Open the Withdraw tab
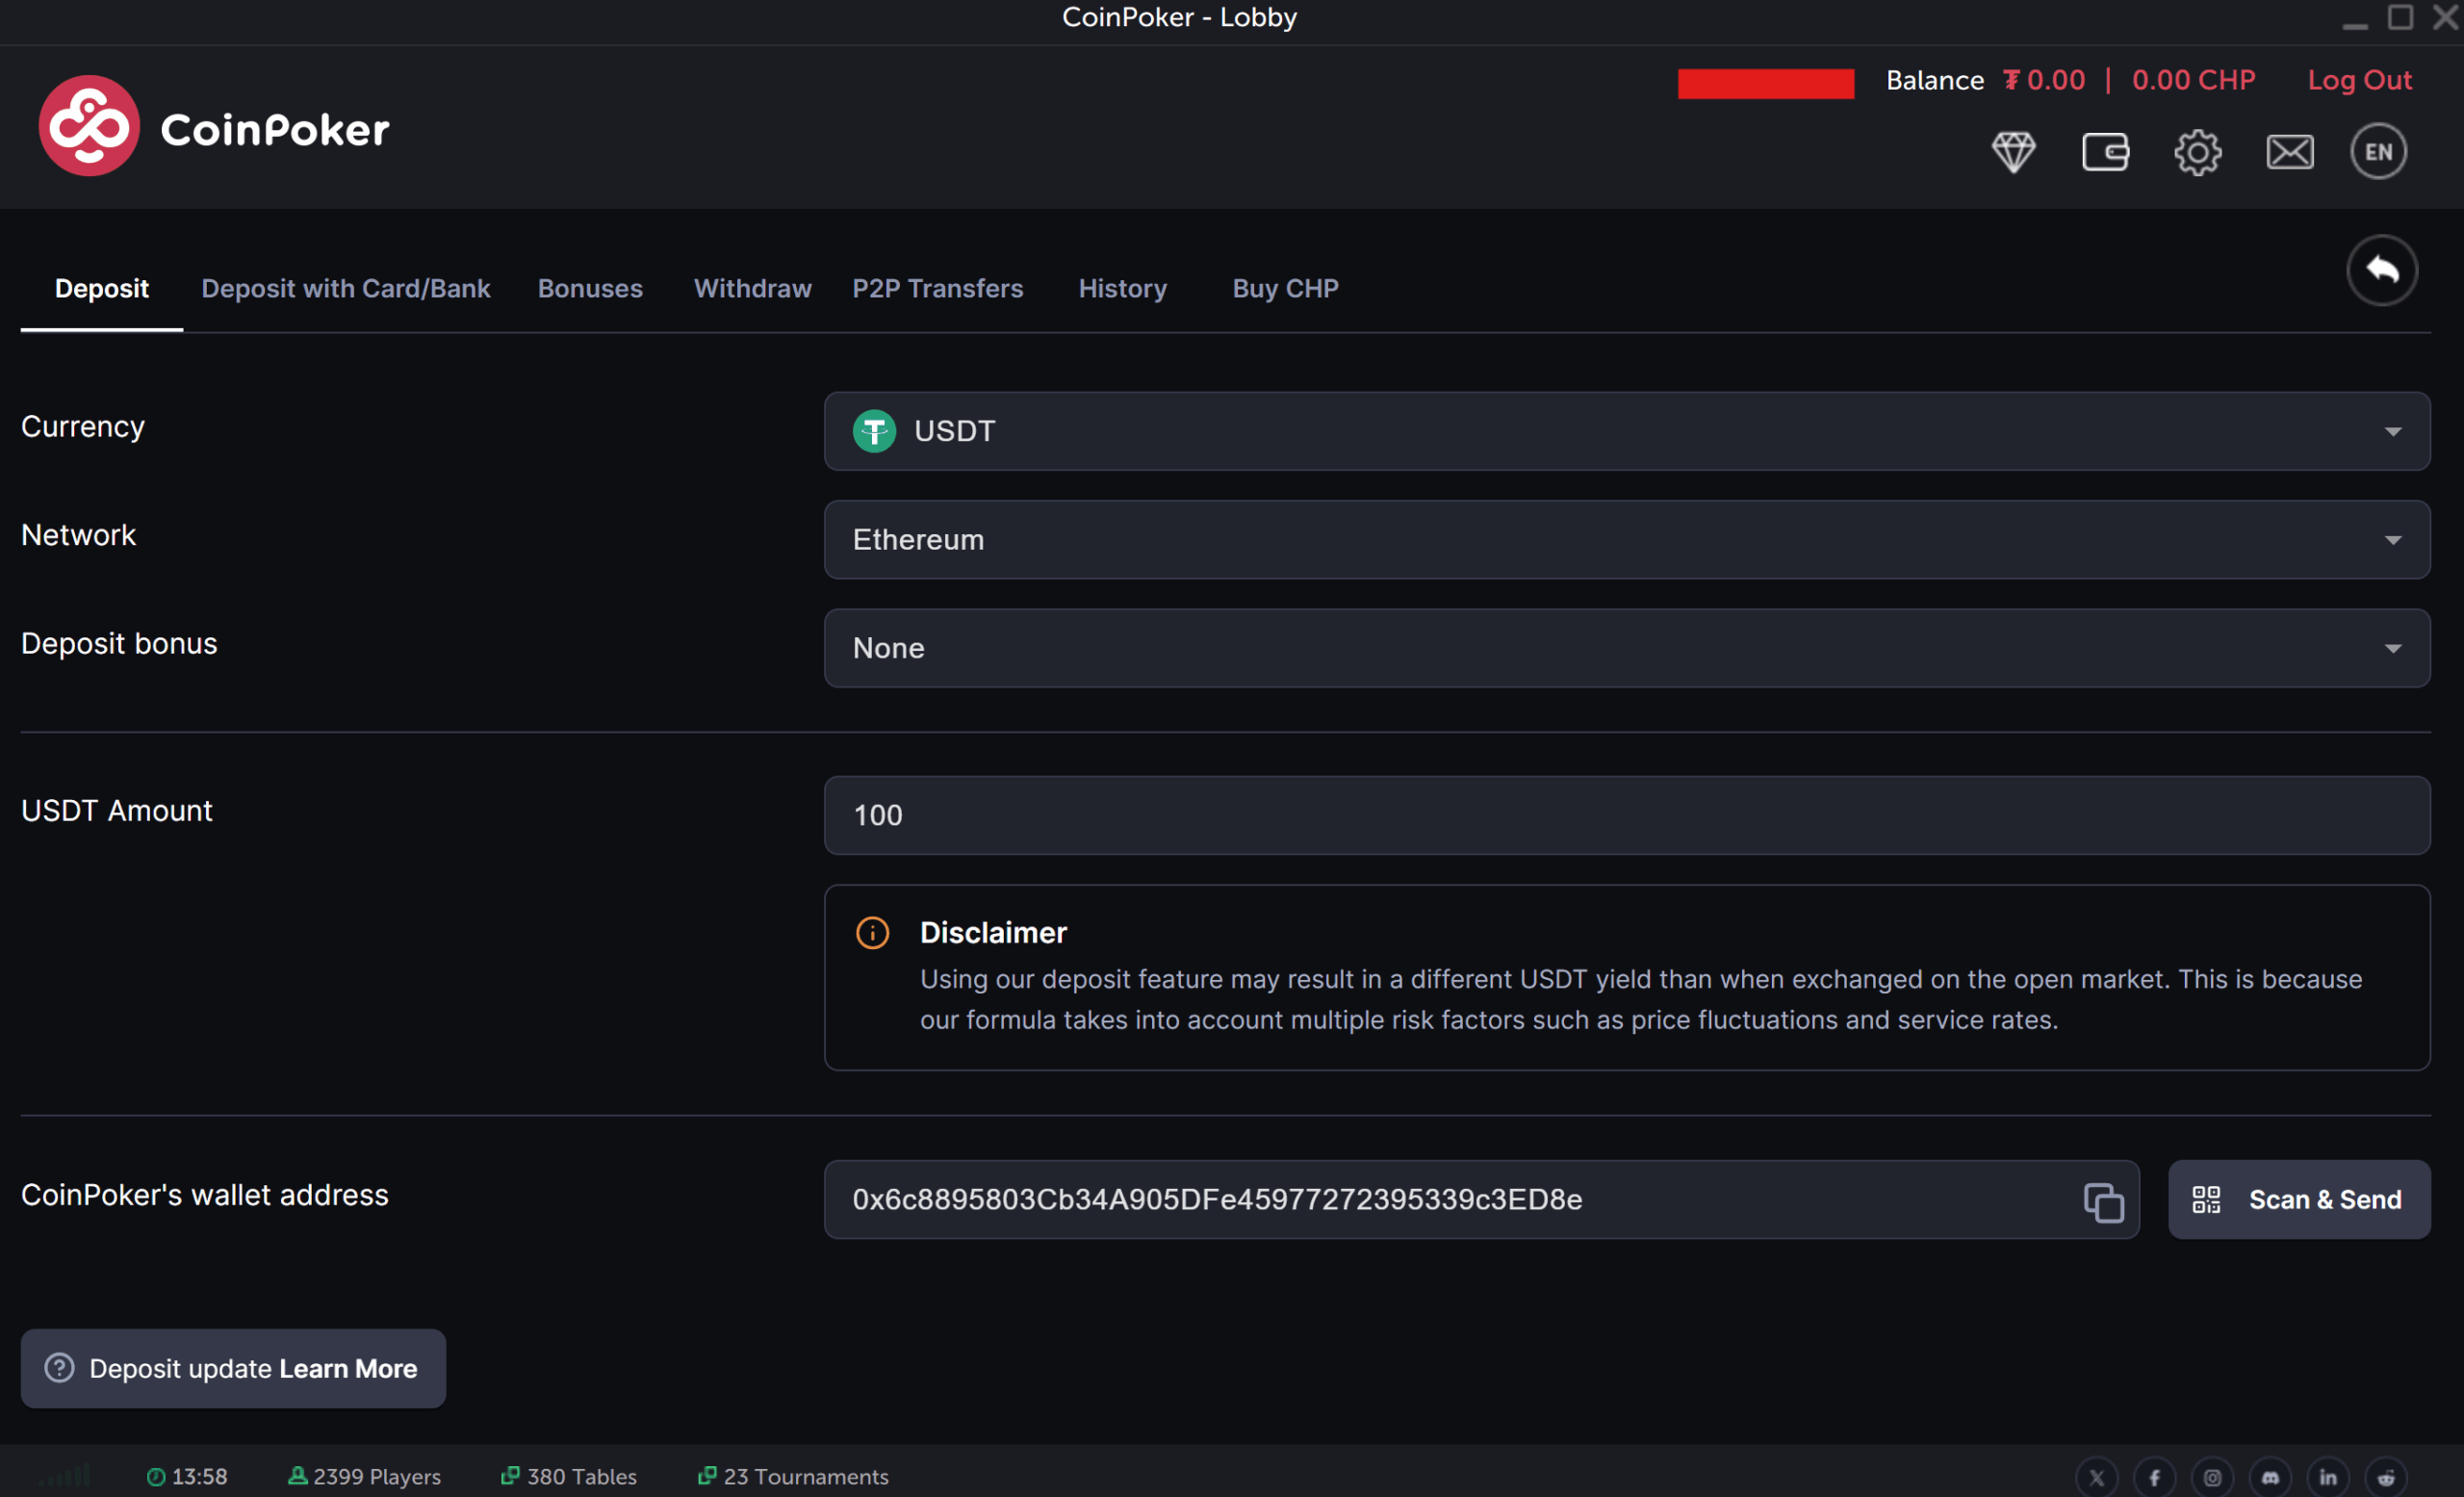The height and width of the screenshot is (1497, 2464). click(x=753, y=289)
